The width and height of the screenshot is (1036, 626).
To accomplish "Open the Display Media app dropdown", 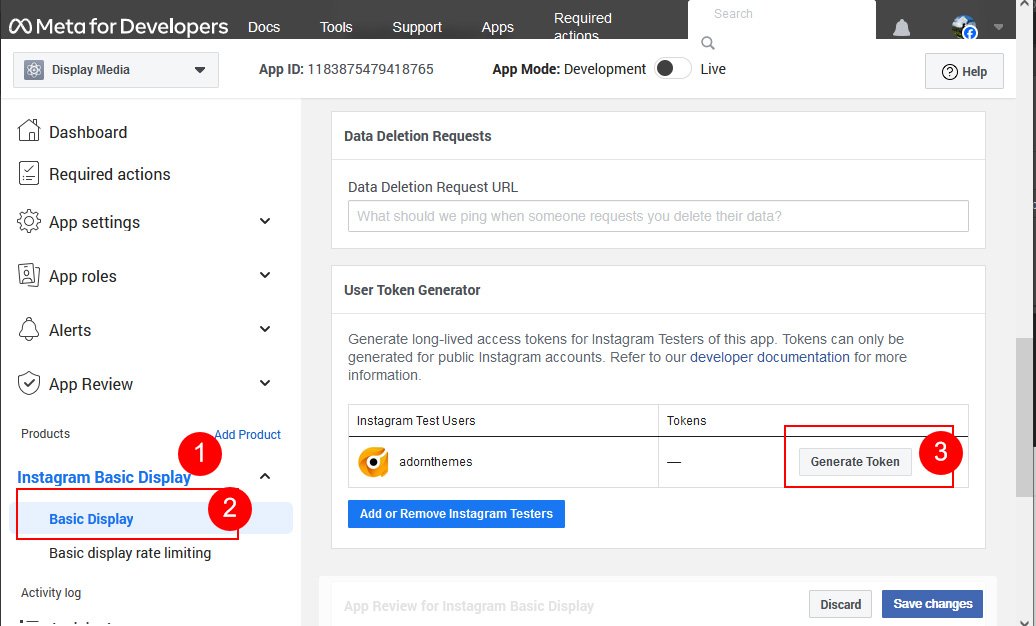I will click(x=199, y=70).
